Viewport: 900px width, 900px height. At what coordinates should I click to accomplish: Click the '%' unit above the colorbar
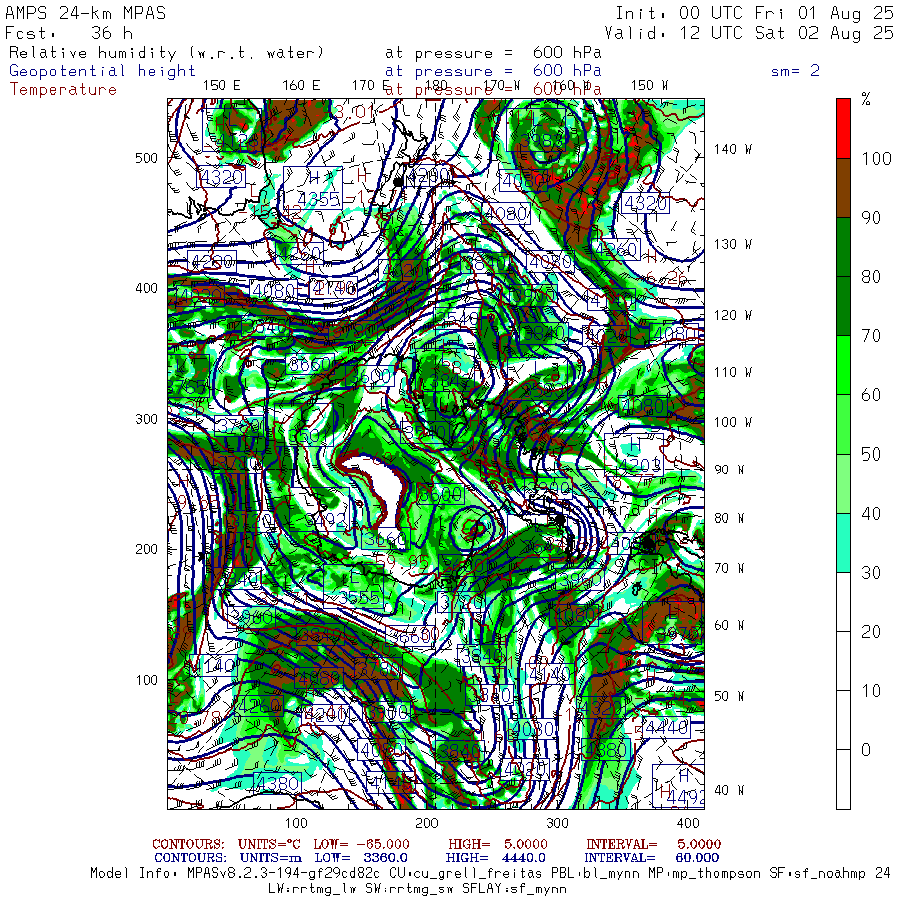coord(866,99)
